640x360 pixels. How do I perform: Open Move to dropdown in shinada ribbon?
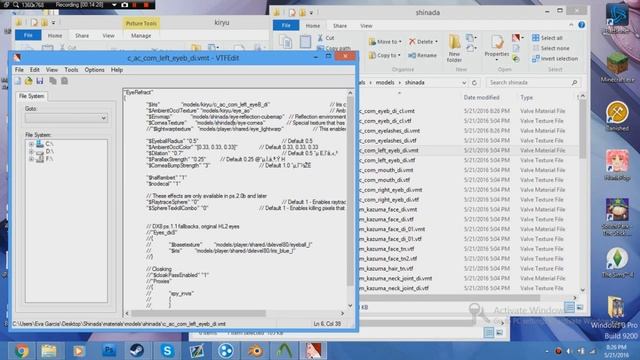tap(385, 42)
